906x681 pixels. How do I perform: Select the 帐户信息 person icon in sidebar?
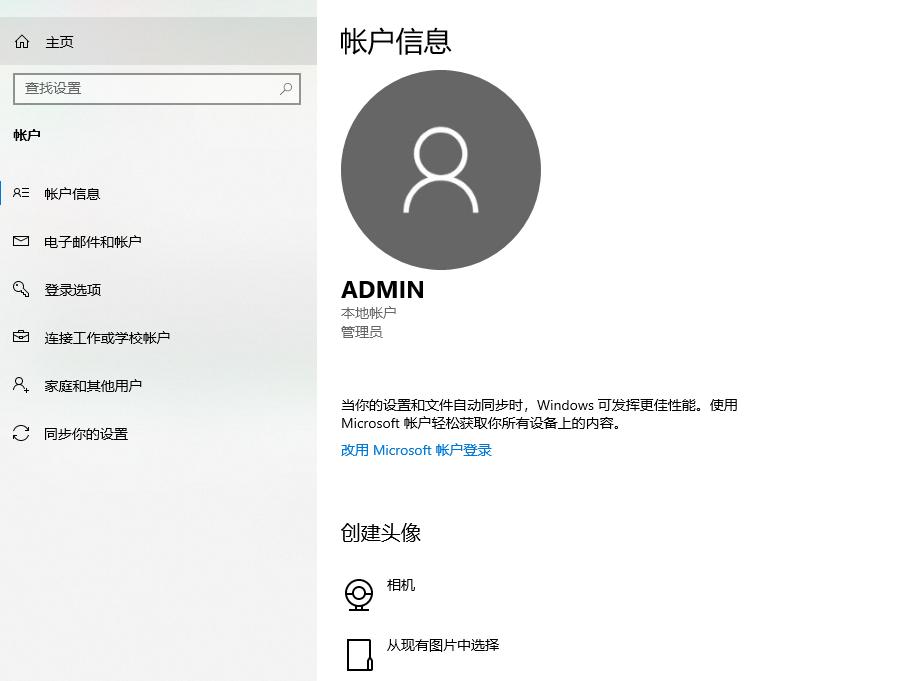click(x=21, y=194)
